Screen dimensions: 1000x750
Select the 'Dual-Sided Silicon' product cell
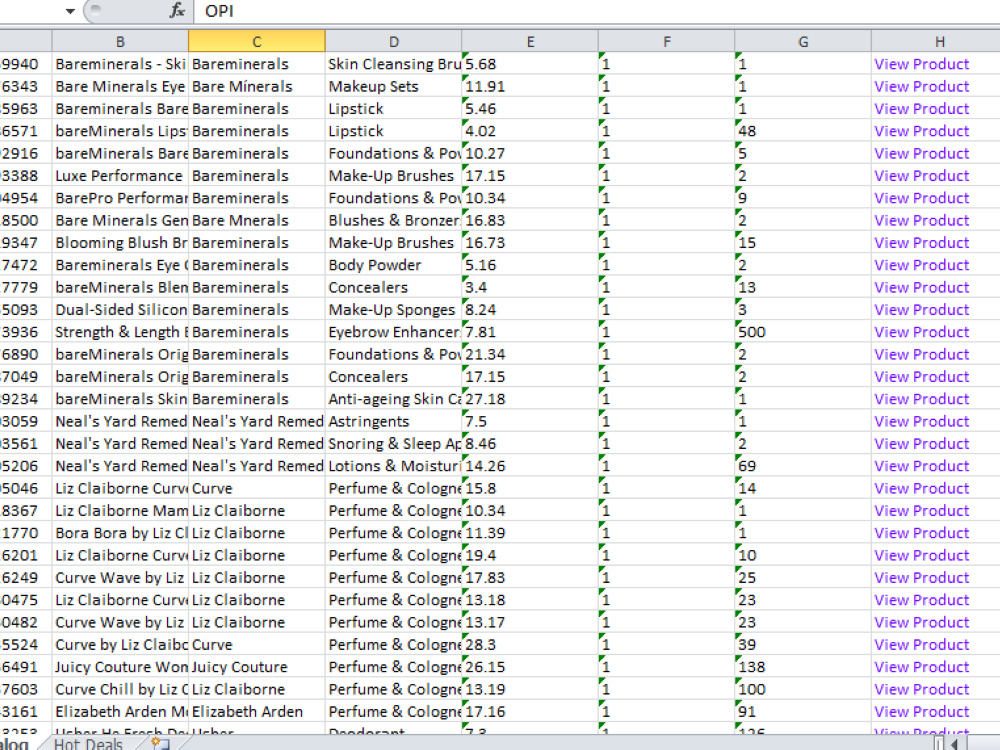pos(120,309)
